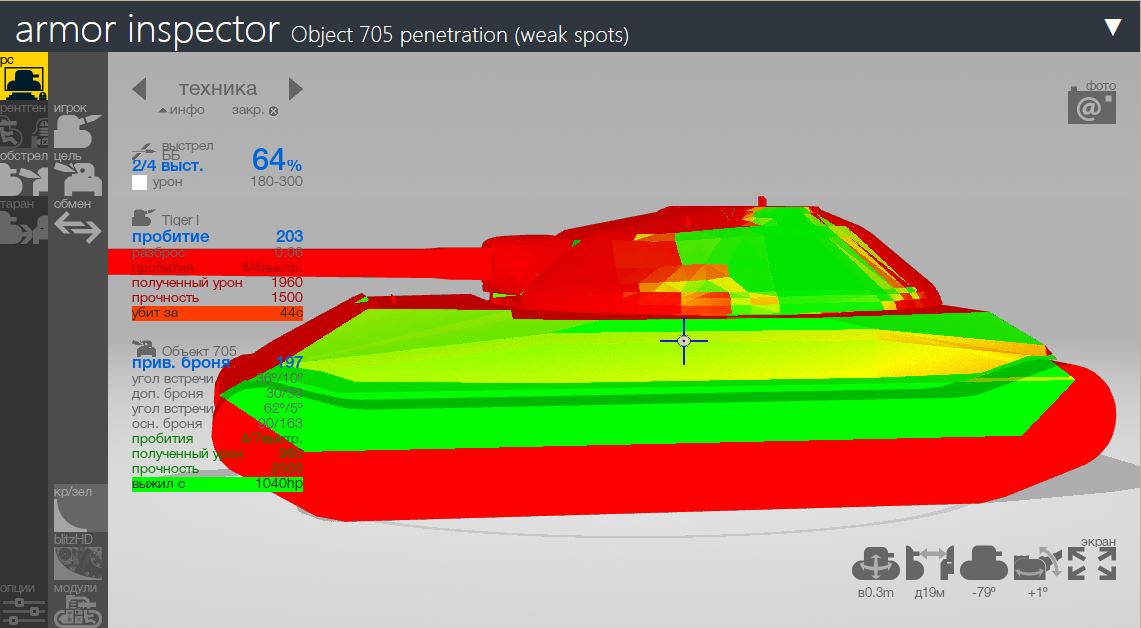This screenshot has height=628, width=1141.
Task: Click the полученный урон 1960 row
Action: point(218,282)
